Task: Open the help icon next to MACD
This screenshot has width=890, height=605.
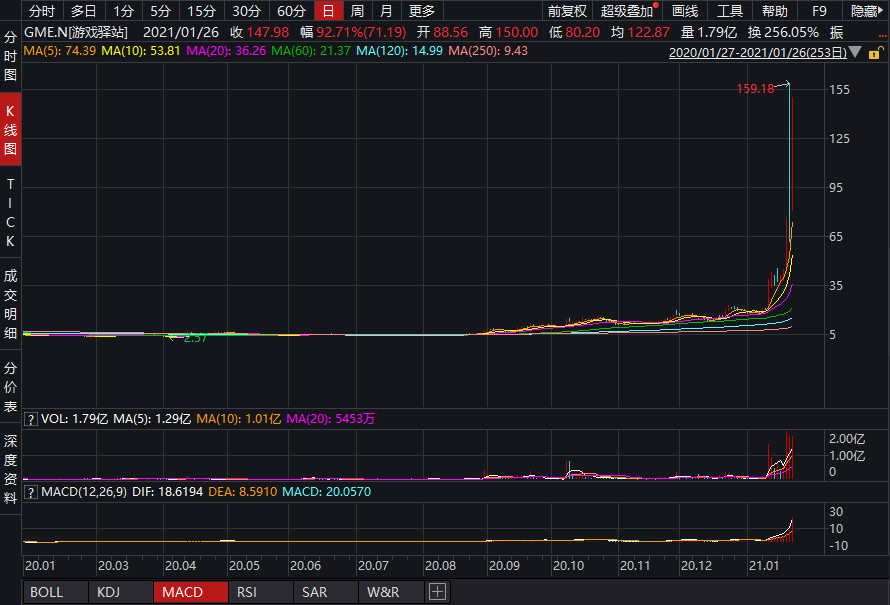Action: [x=31, y=493]
